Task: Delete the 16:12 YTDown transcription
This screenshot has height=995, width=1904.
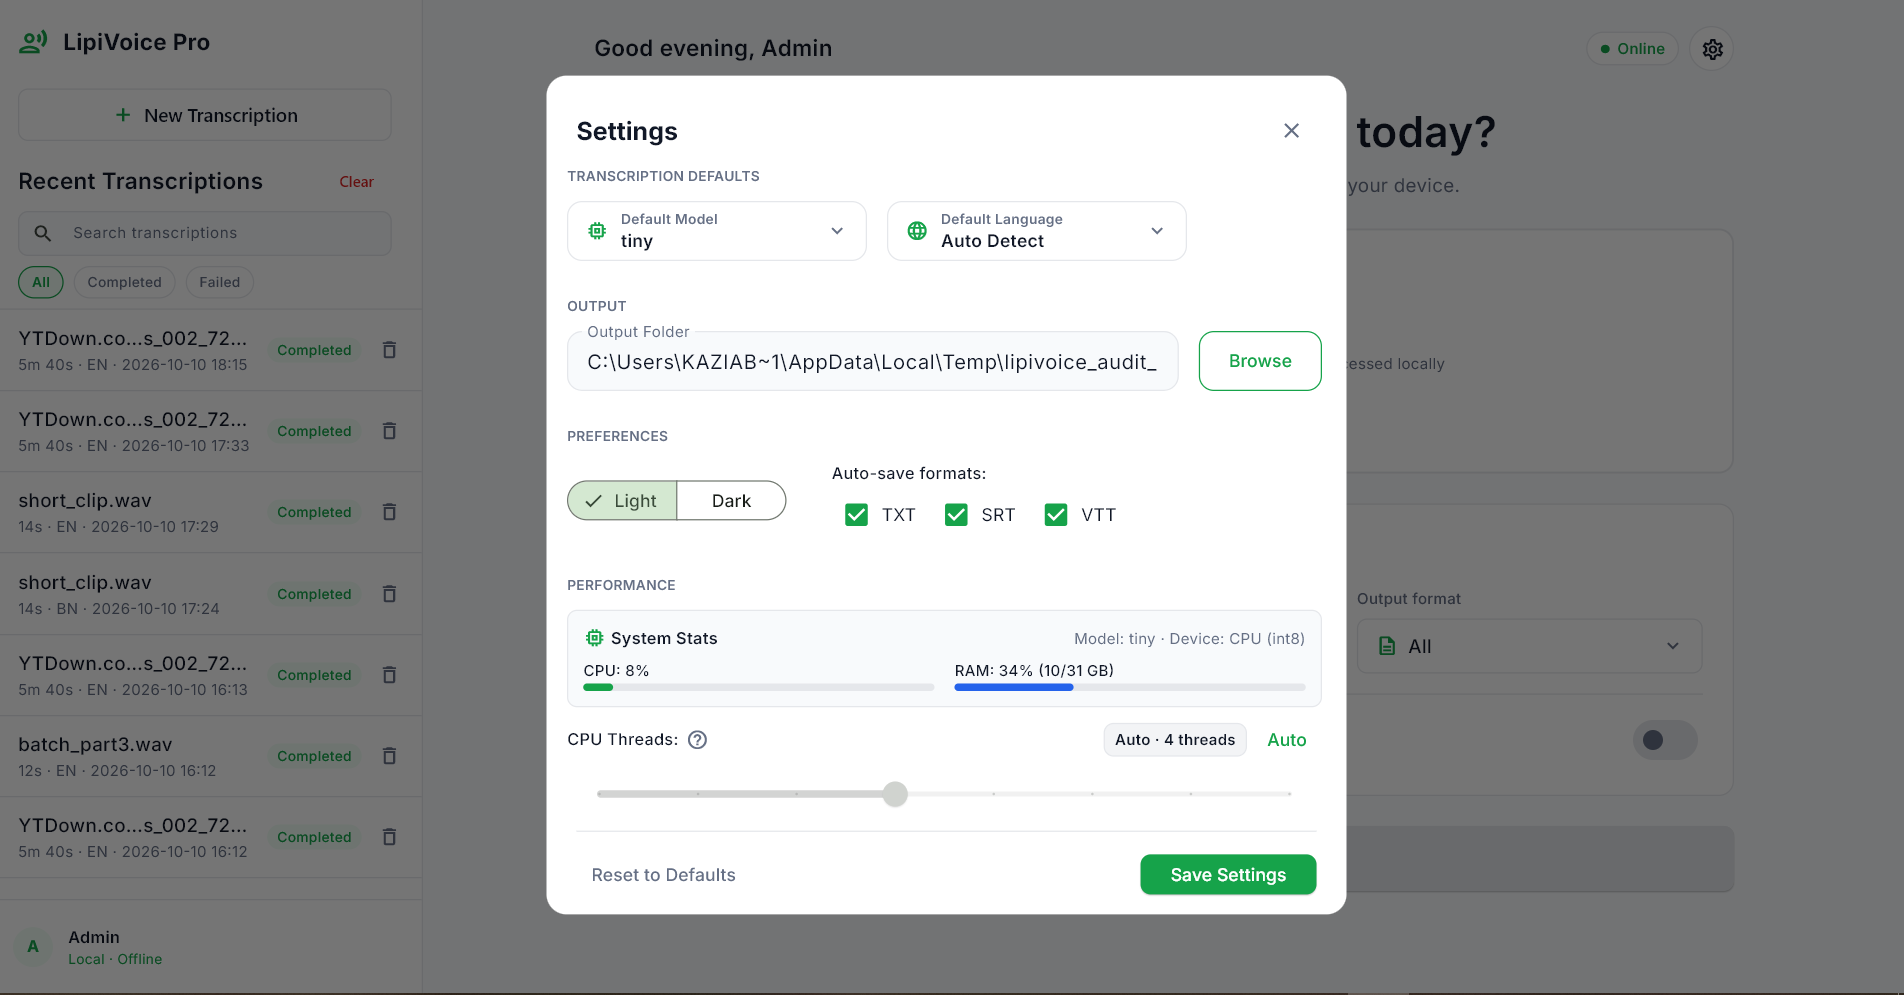Action: [x=390, y=837]
